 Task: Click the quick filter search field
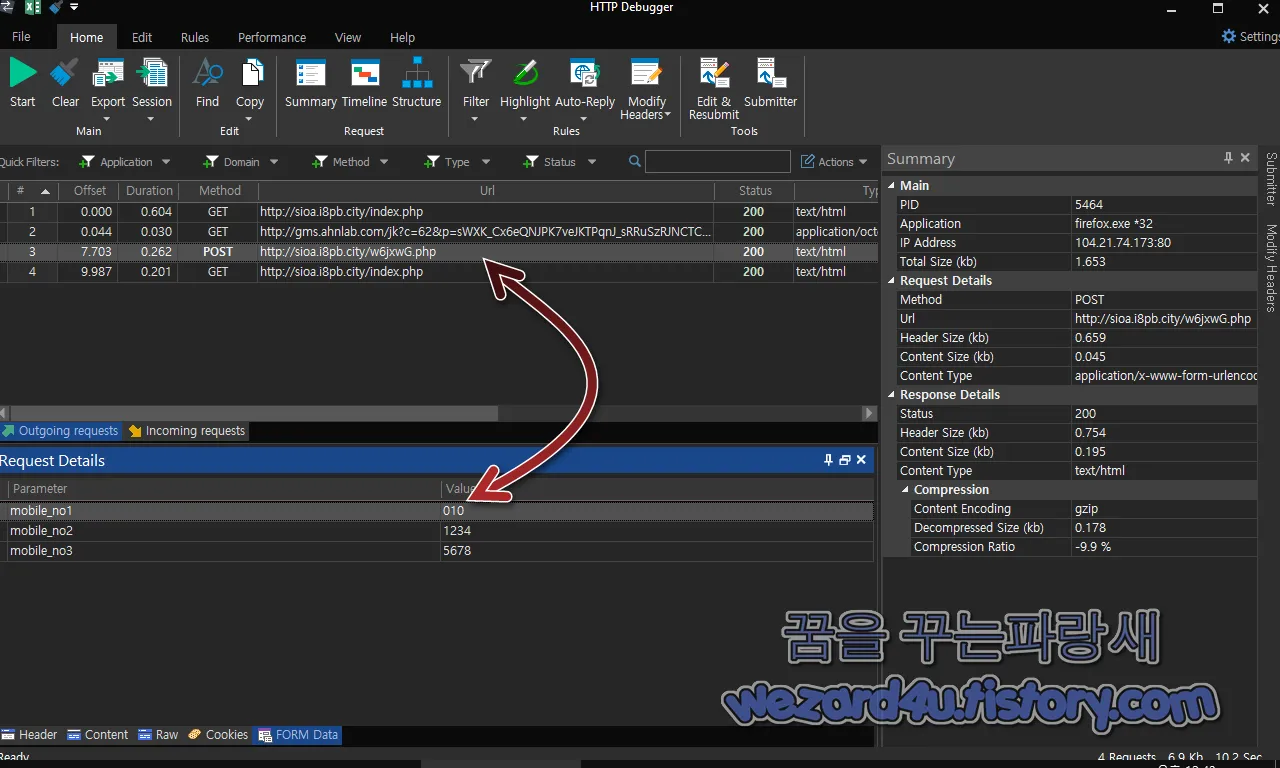(x=718, y=161)
